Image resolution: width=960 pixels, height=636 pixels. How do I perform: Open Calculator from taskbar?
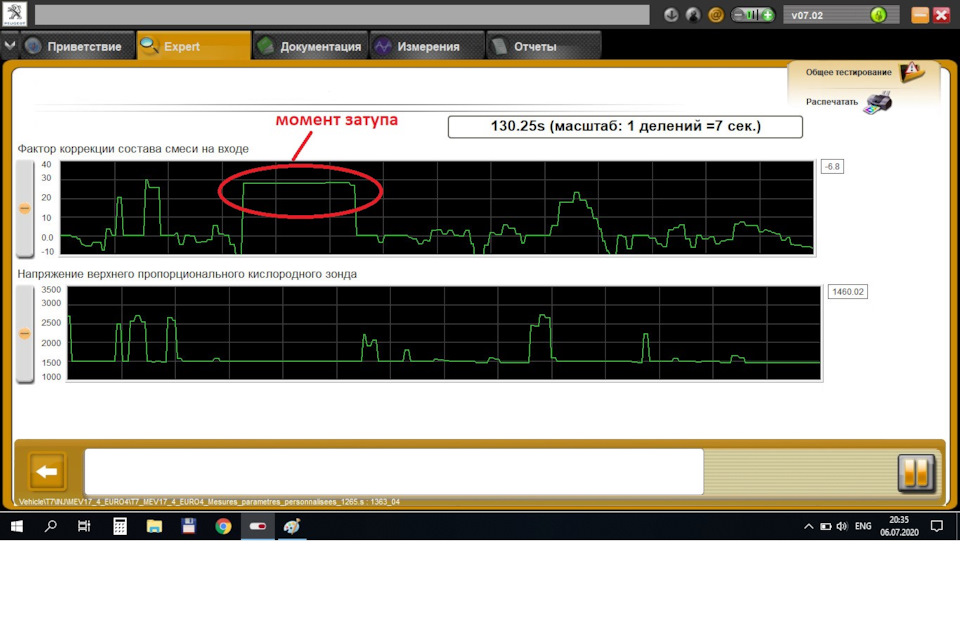click(x=119, y=526)
